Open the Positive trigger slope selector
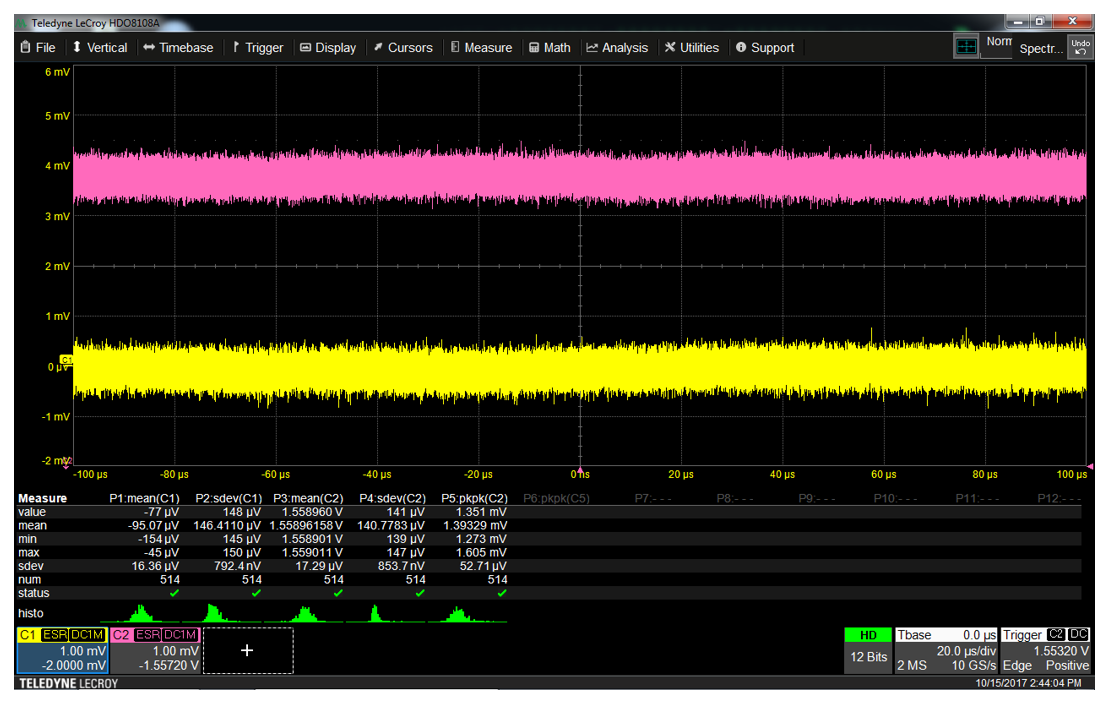The height and width of the screenshot is (701, 1108). 1066,665
